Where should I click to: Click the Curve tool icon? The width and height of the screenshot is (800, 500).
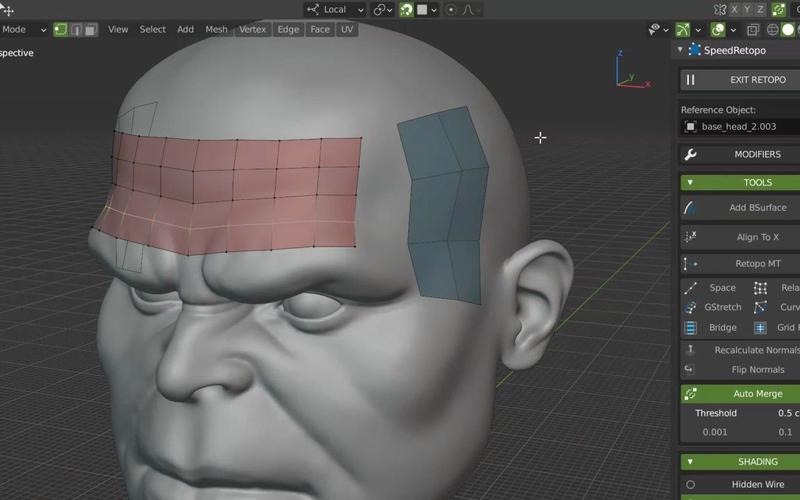click(760, 307)
